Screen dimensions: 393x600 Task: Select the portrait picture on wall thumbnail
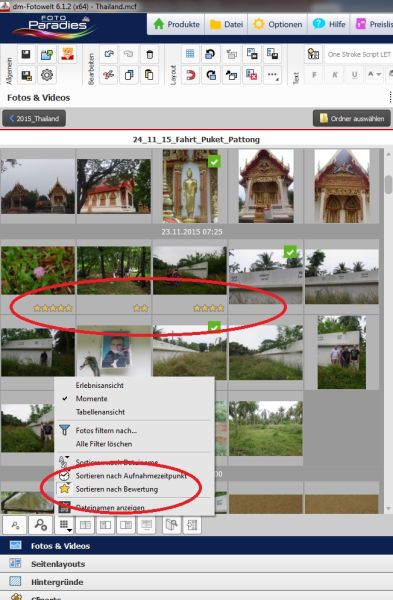click(x=114, y=351)
